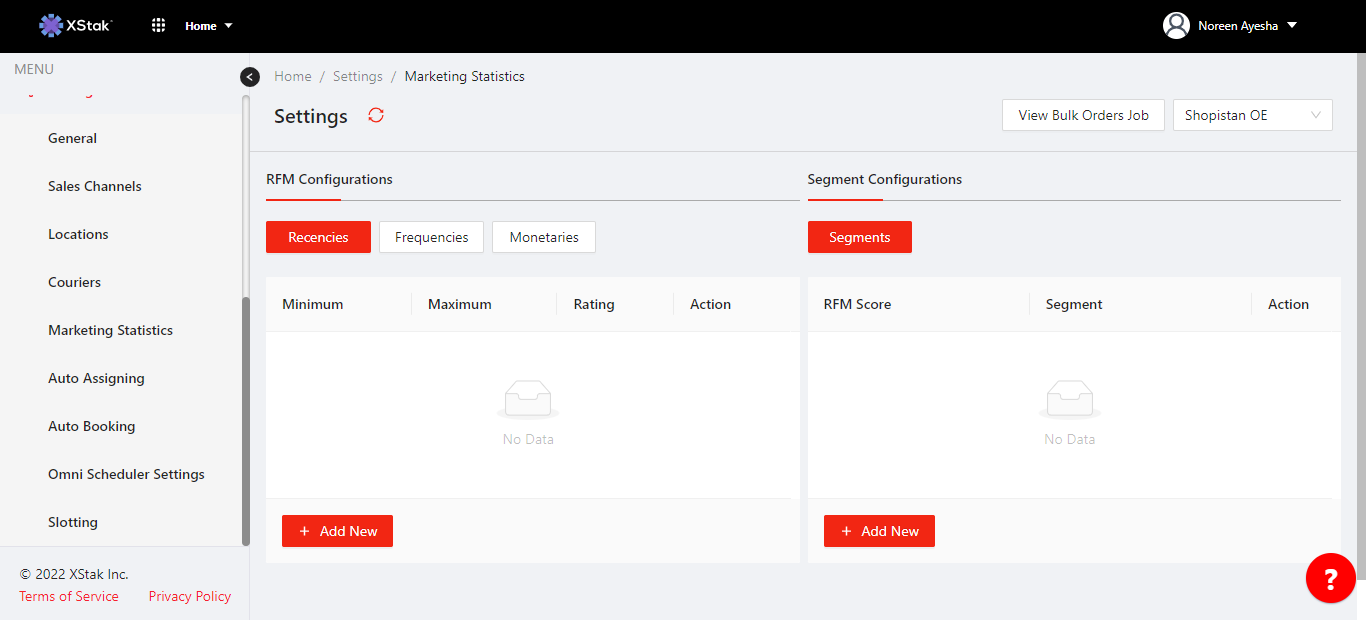
Task: Open the red help question mark
Action: [x=1330, y=578]
